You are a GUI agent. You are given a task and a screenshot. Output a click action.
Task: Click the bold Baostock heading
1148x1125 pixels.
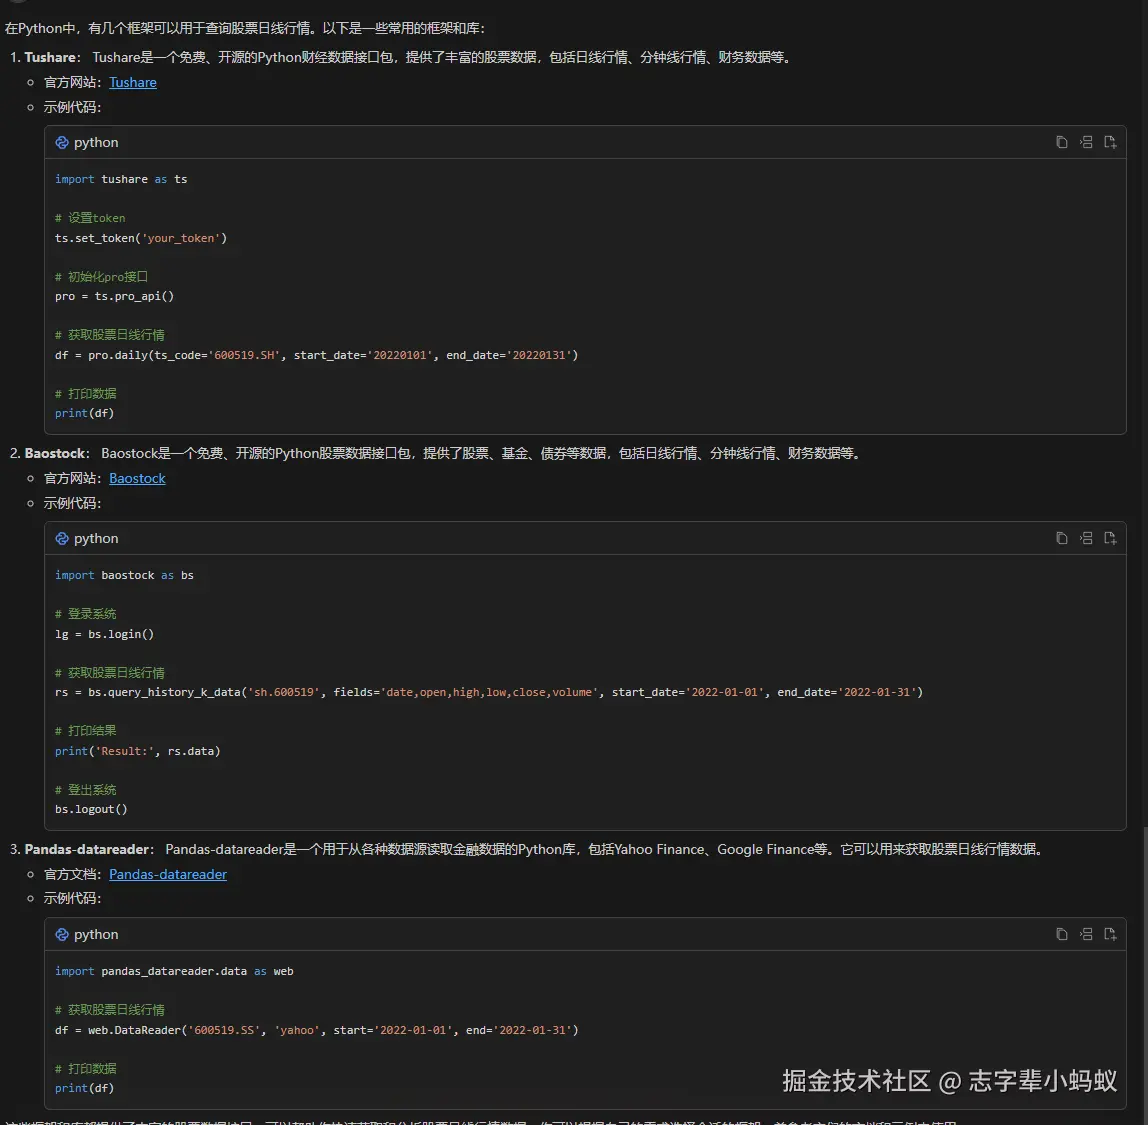pyautogui.click(x=55, y=453)
